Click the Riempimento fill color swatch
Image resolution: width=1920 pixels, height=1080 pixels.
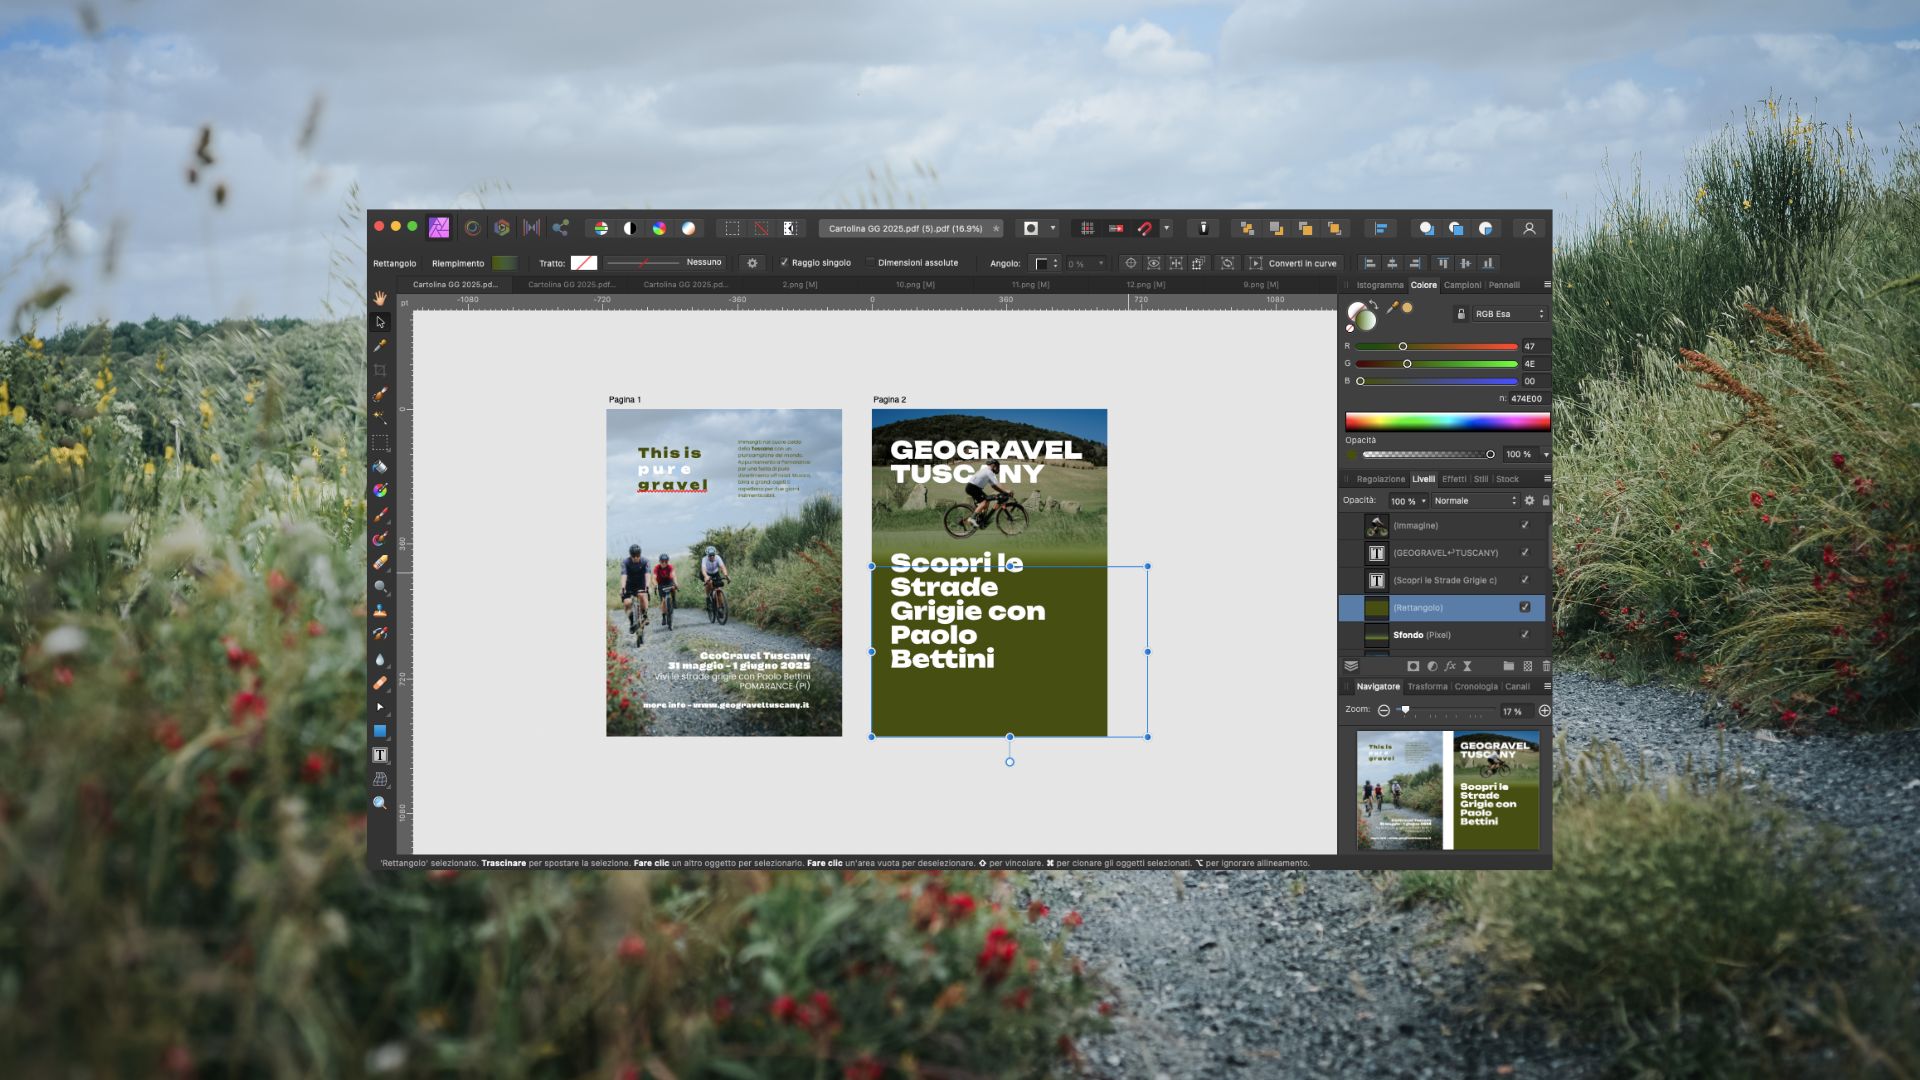(x=505, y=263)
